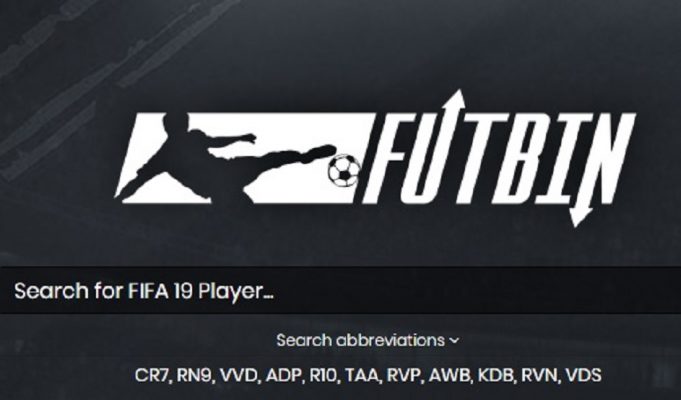Click the chevron next to Search abbreviations
Viewport: 681px width, 400px height.
click(x=454, y=341)
